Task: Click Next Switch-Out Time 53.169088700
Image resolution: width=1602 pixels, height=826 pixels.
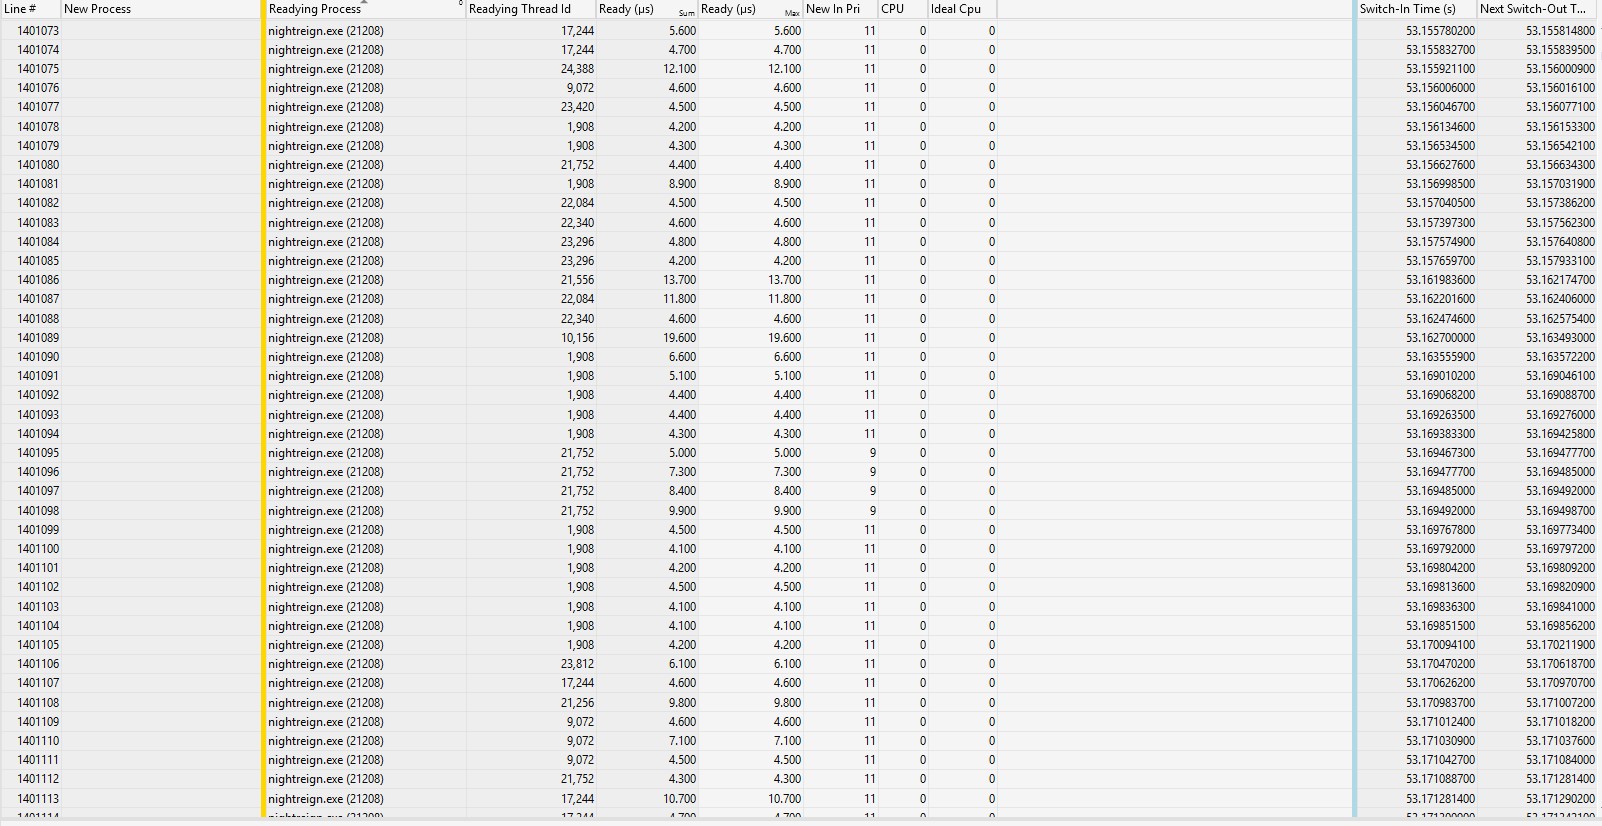Action: coord(1561,395)
